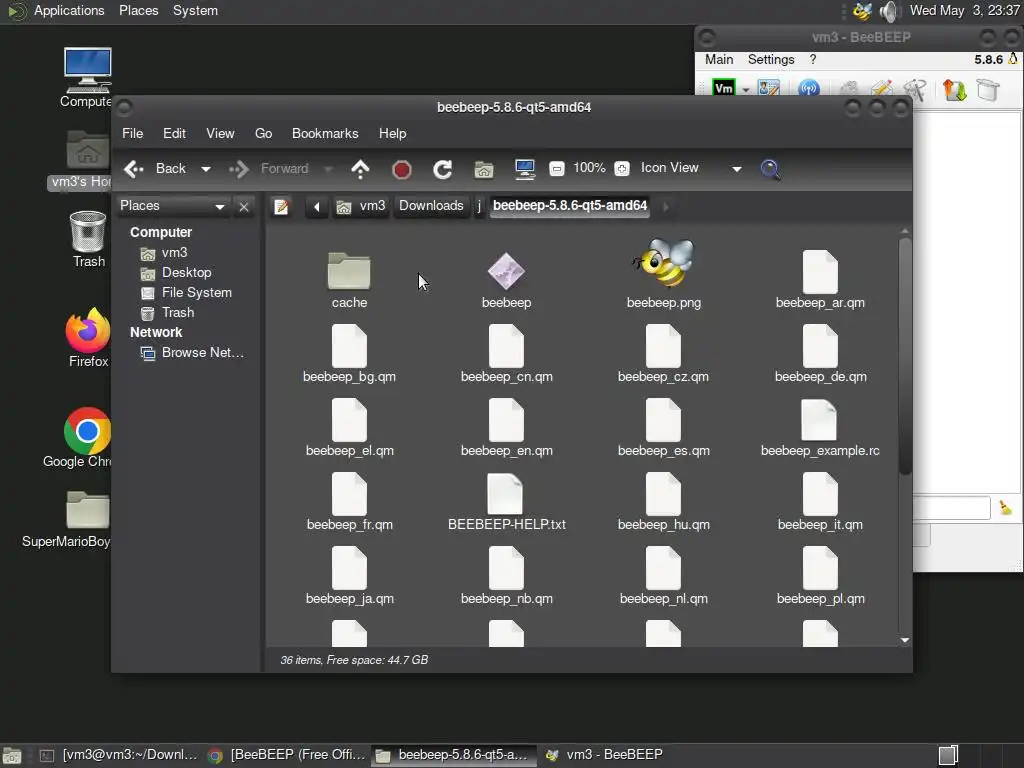1024x768 pixels.
Task: Zoom out with the minus icon
Action: click(556, 168)
